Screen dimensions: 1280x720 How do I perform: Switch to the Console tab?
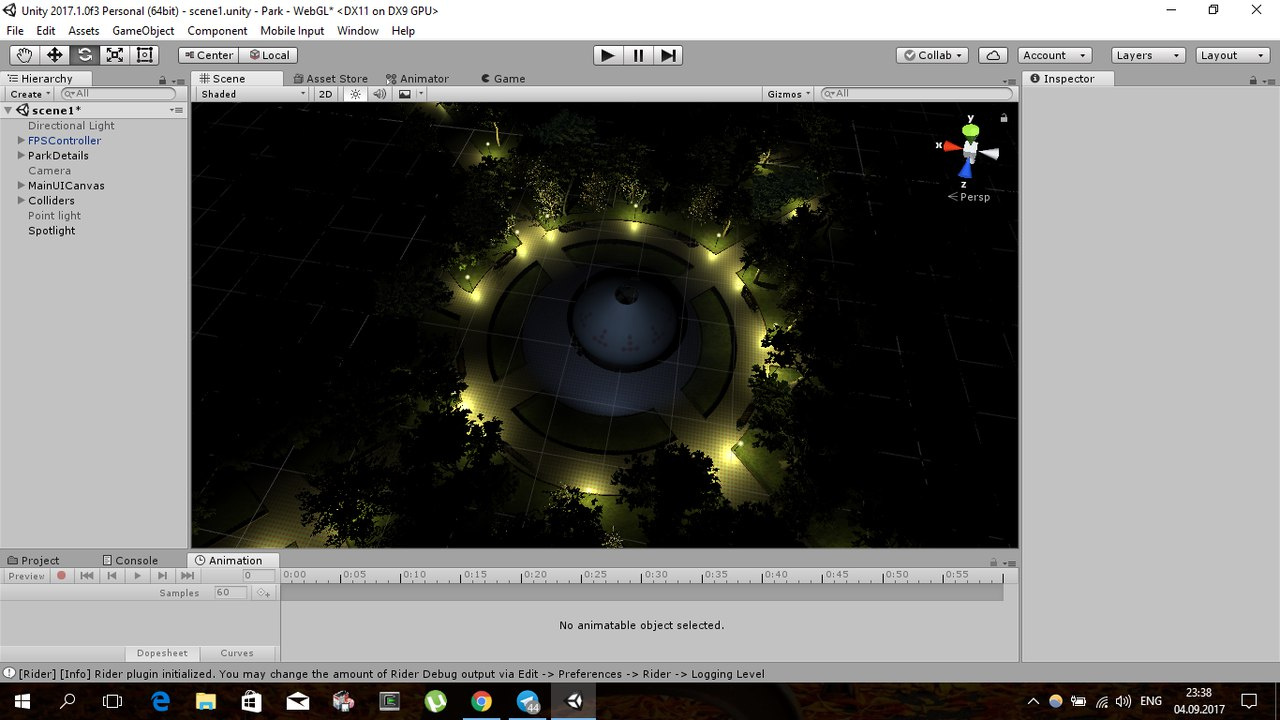click(129, 560)
